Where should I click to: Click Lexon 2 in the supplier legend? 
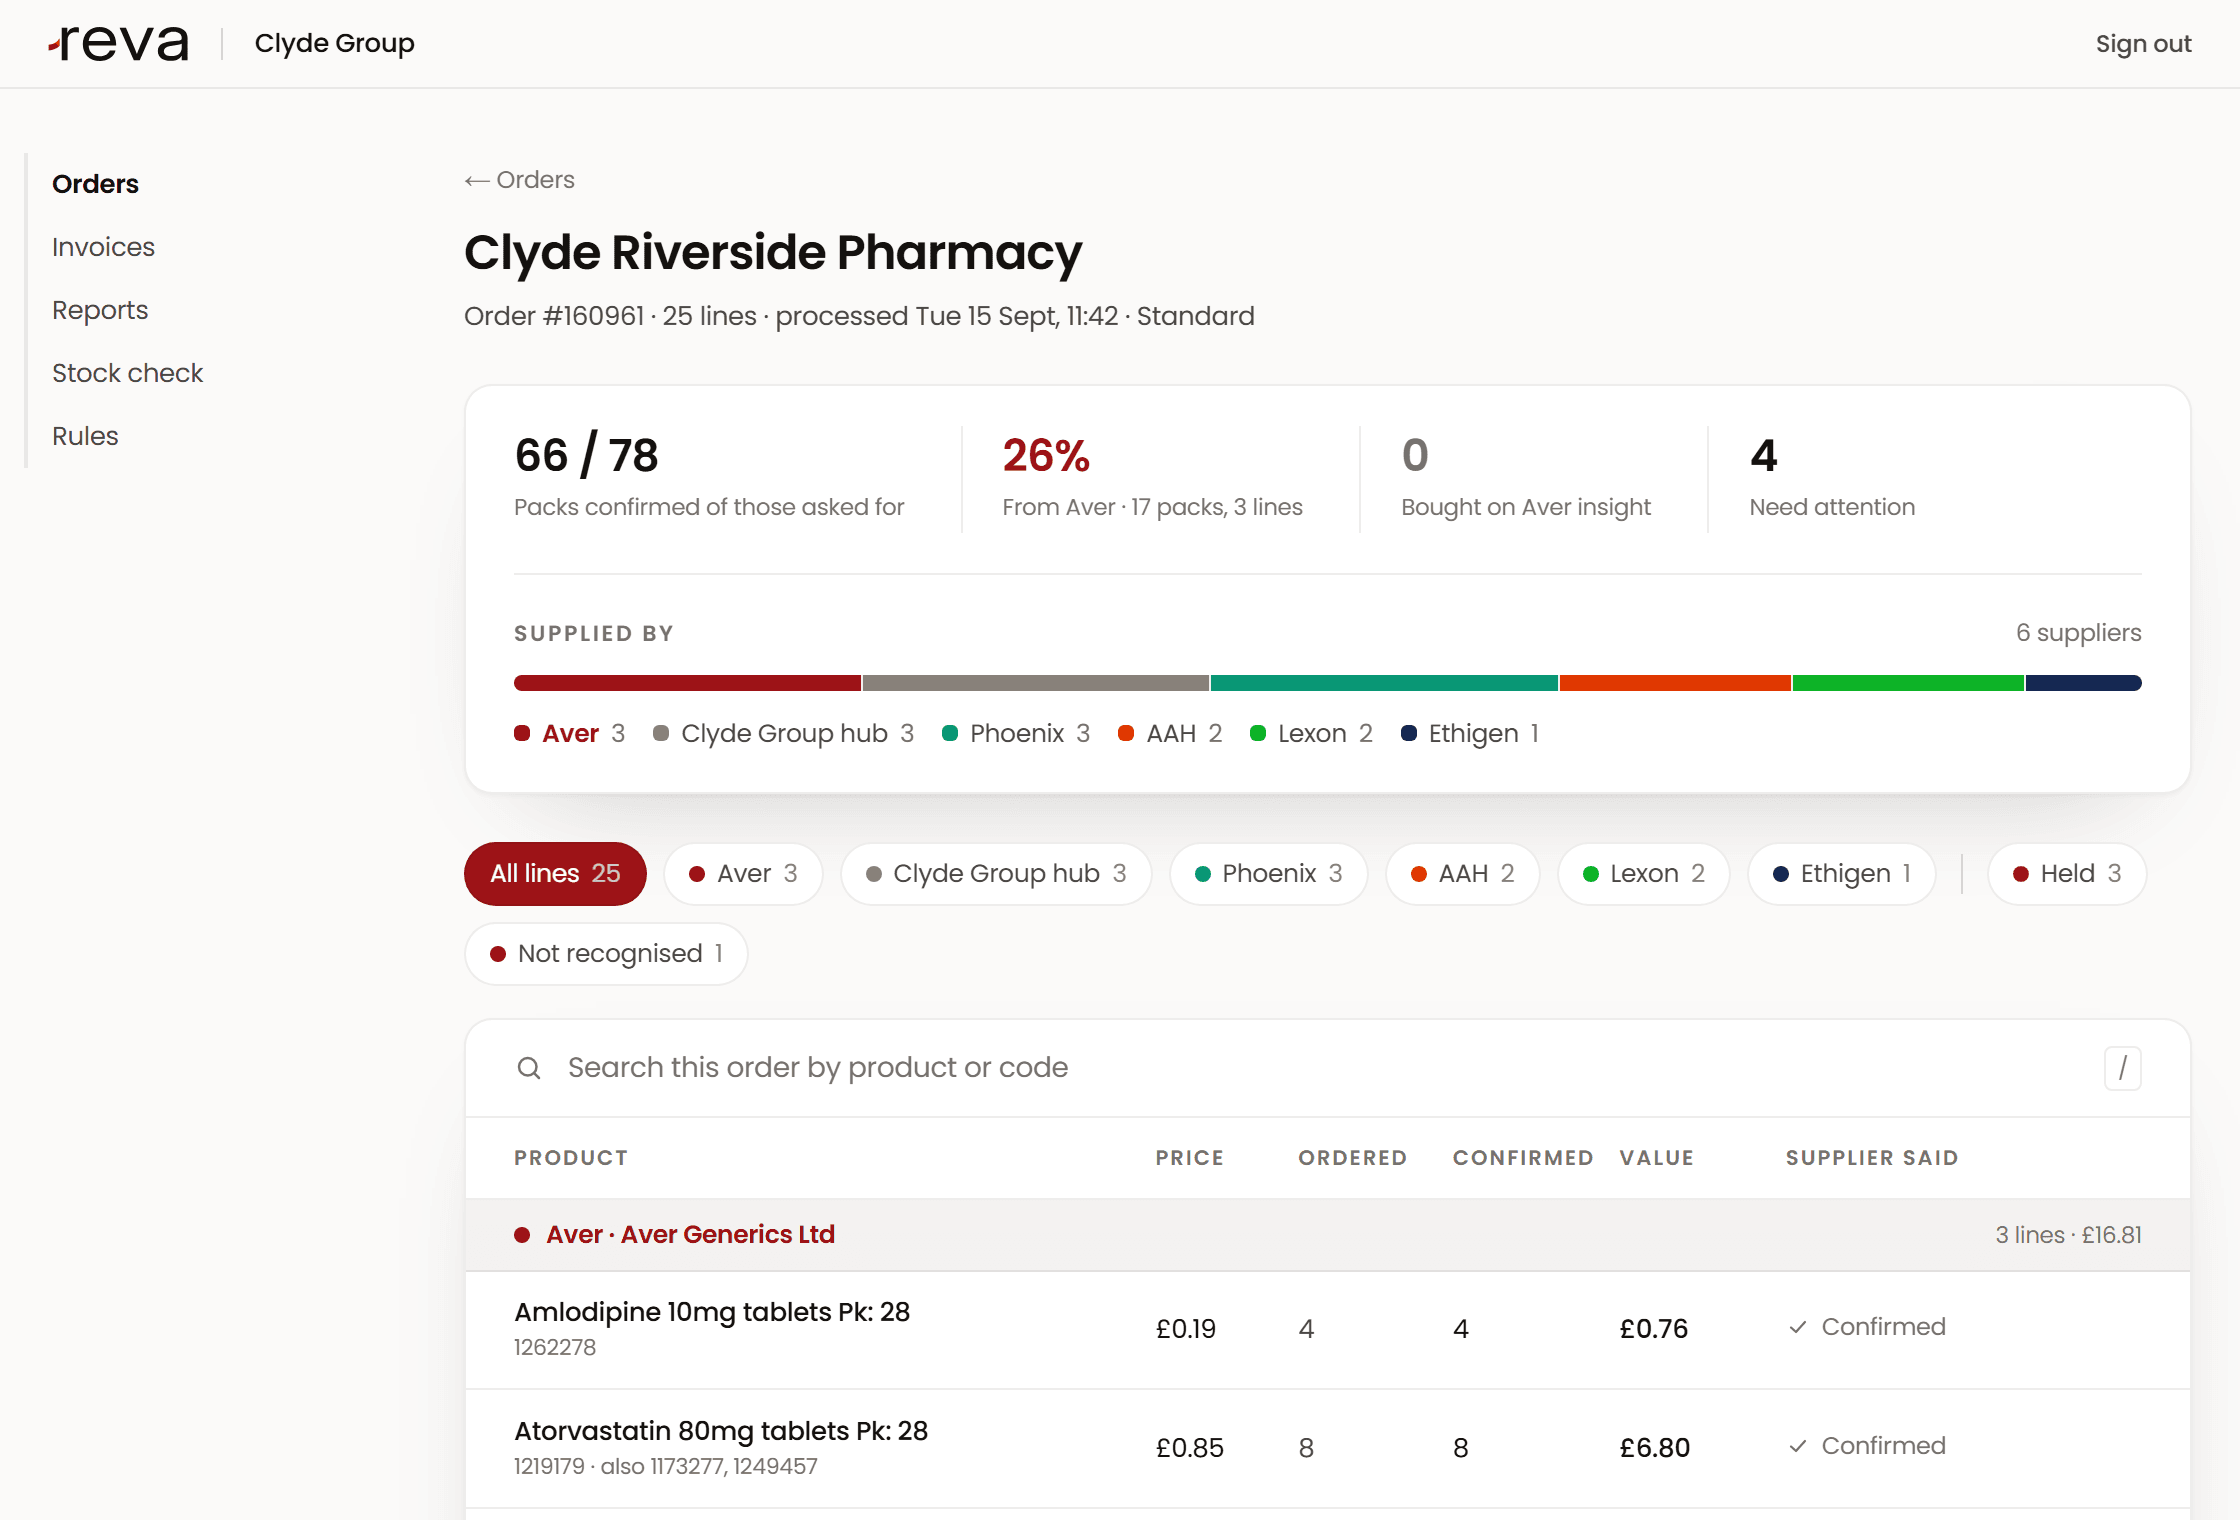pyautogui.click(x=1311, y=734)
